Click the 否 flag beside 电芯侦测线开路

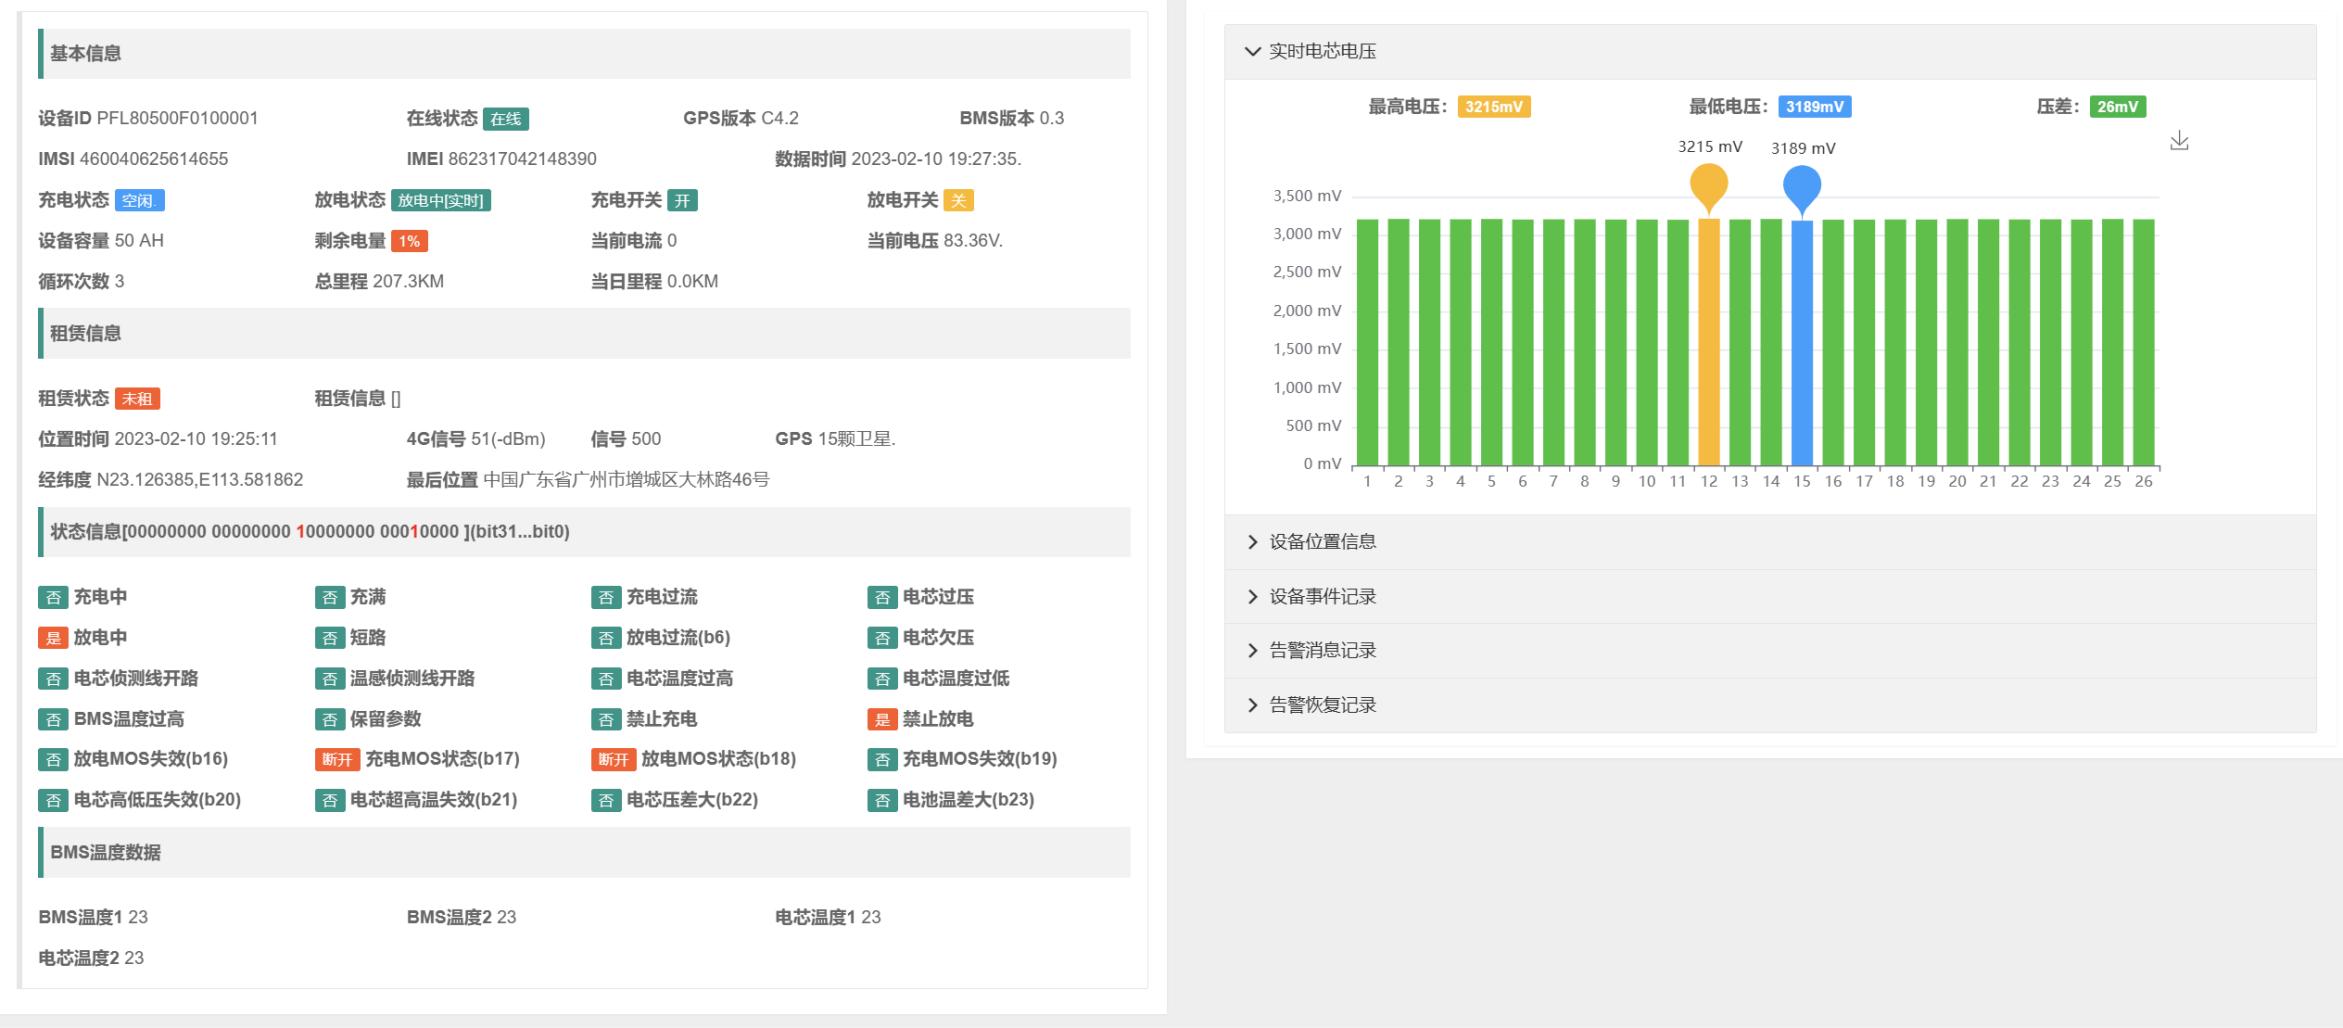(53, 679)
